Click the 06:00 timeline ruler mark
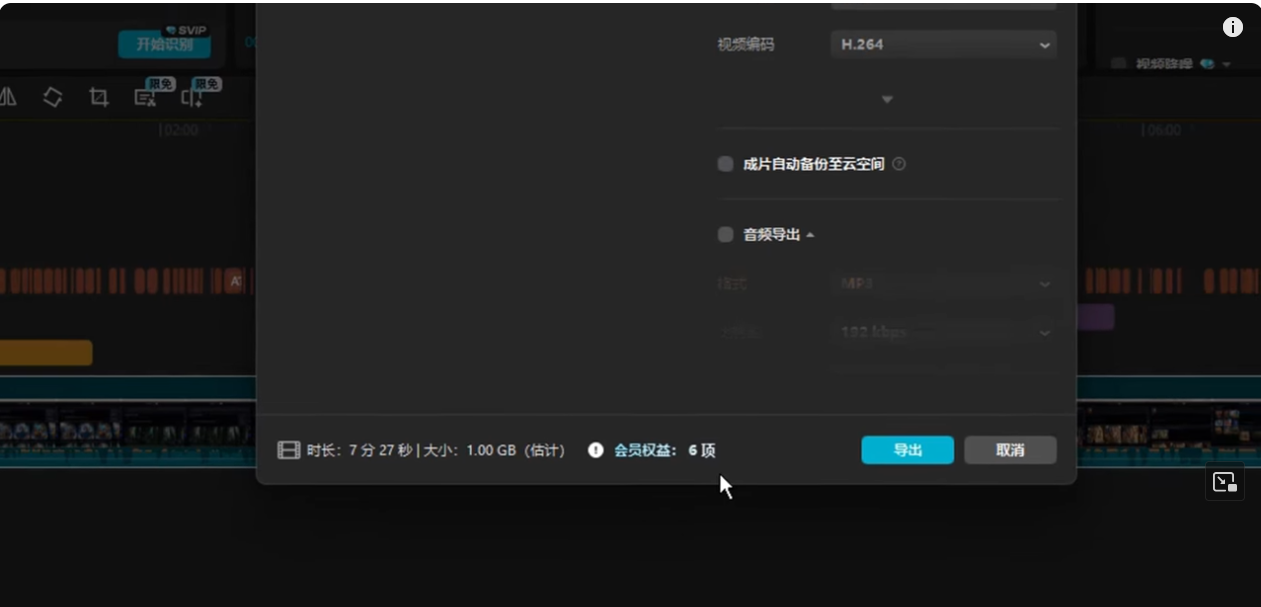The image size is (1261, 607). click(x=1162, y=130)
